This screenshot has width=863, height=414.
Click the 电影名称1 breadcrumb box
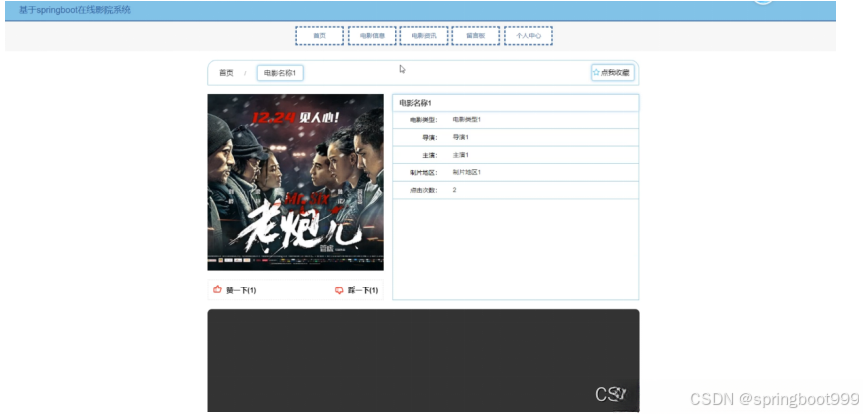click(x=280, y=73)
